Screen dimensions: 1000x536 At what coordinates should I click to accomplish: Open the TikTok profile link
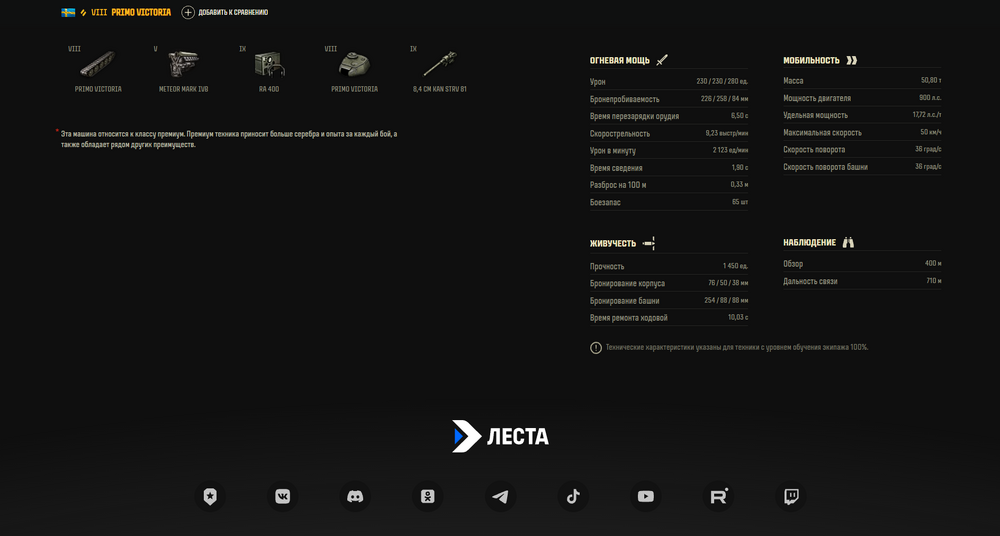click(x=573, y=496)
